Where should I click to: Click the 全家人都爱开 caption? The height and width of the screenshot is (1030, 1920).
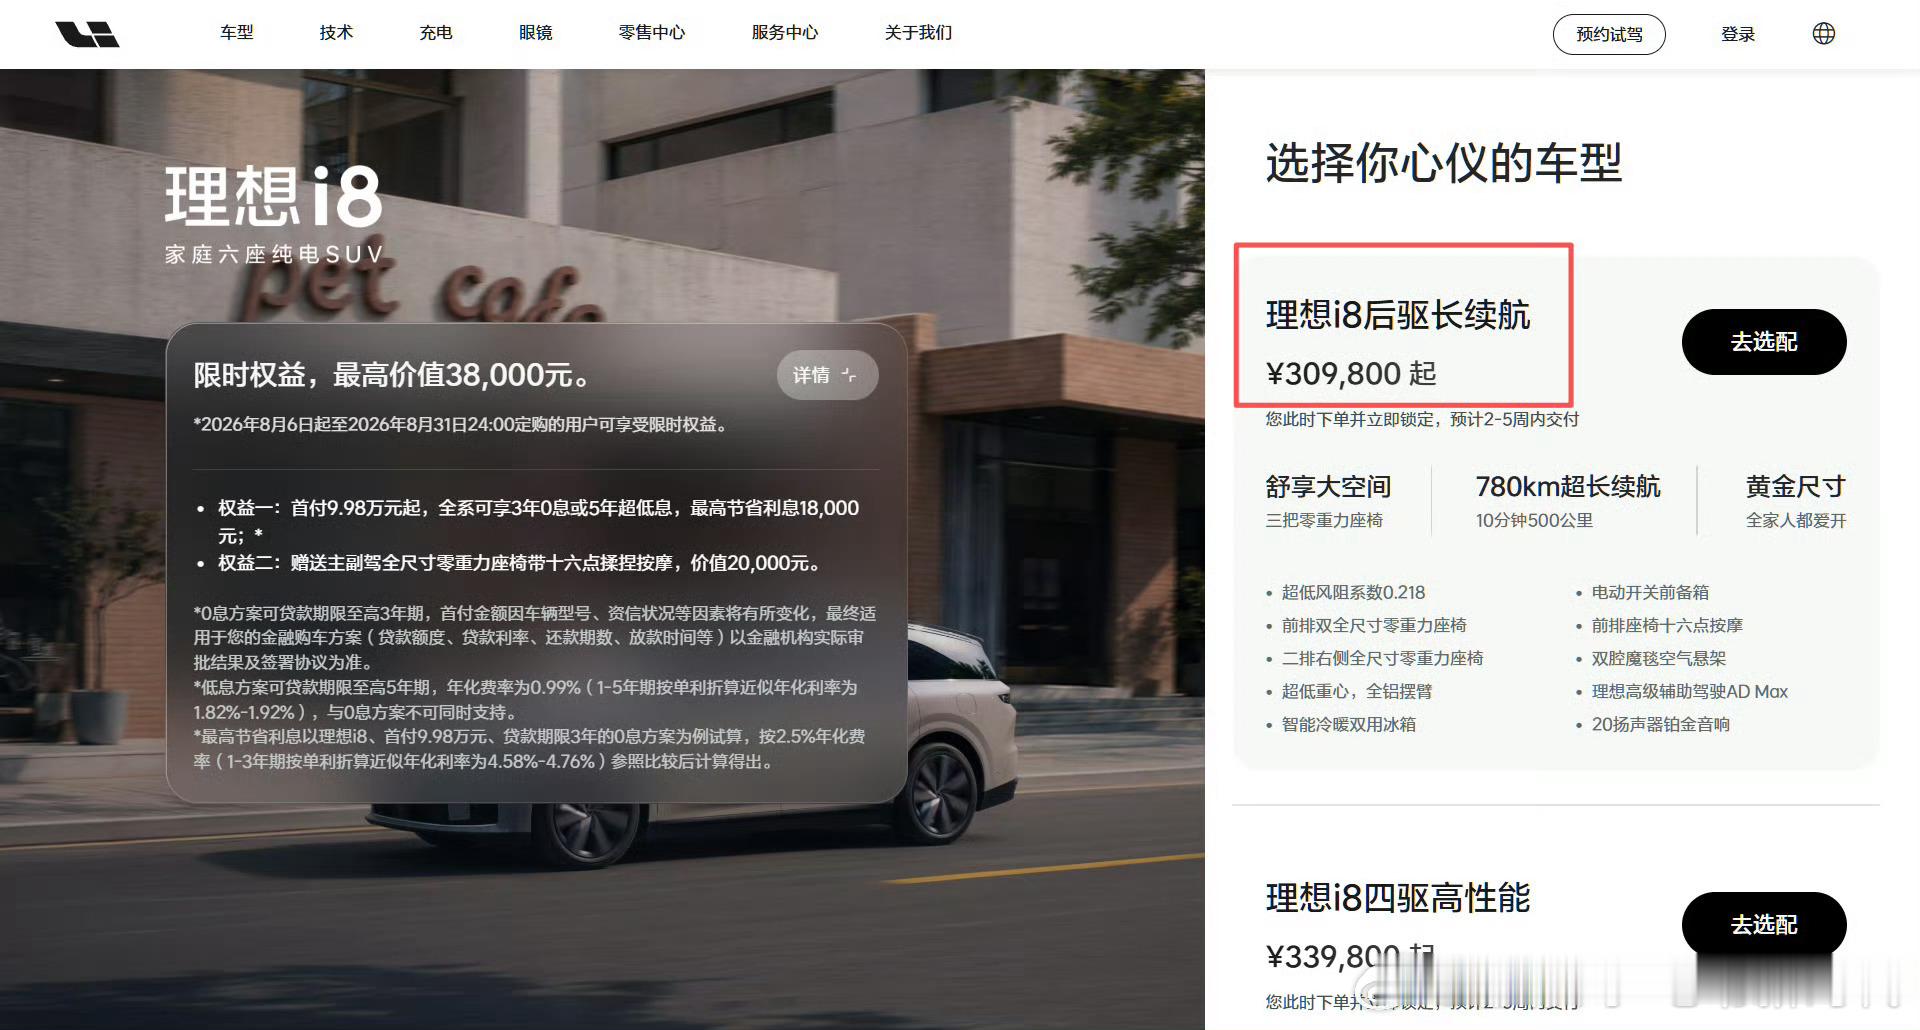[1796, 520]
